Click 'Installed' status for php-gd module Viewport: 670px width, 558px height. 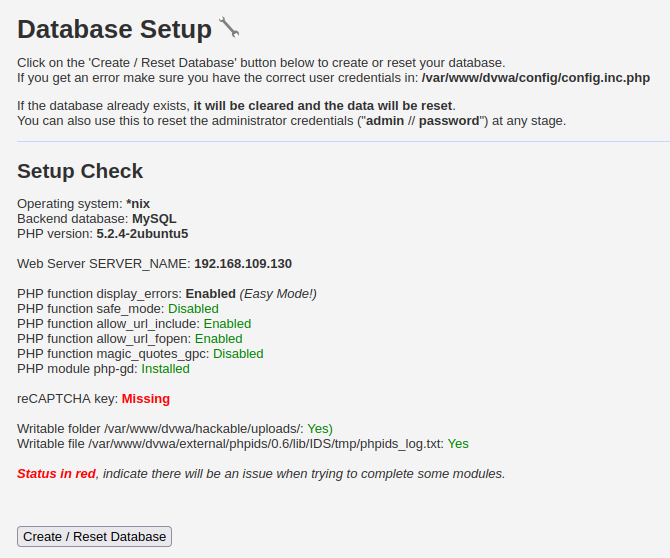[x=165, y=369]
